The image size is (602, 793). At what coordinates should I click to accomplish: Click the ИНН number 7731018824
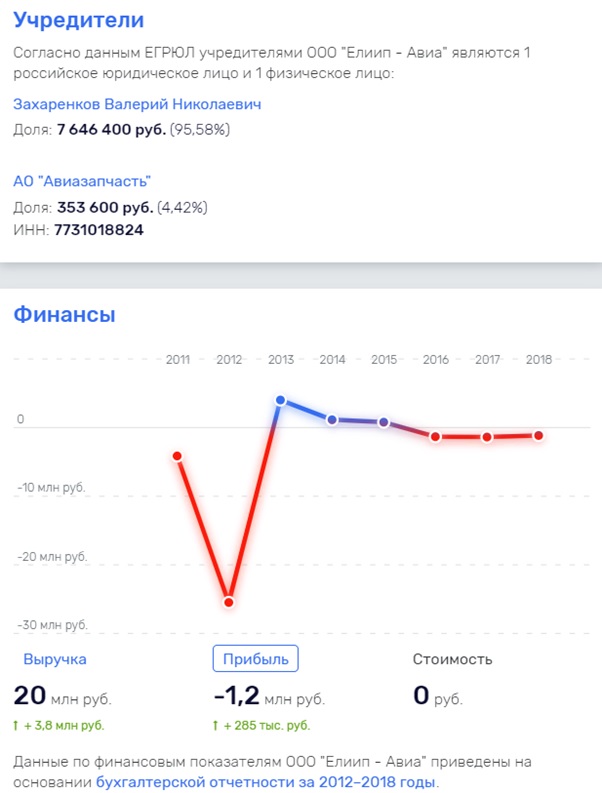[x=99, y=230]
